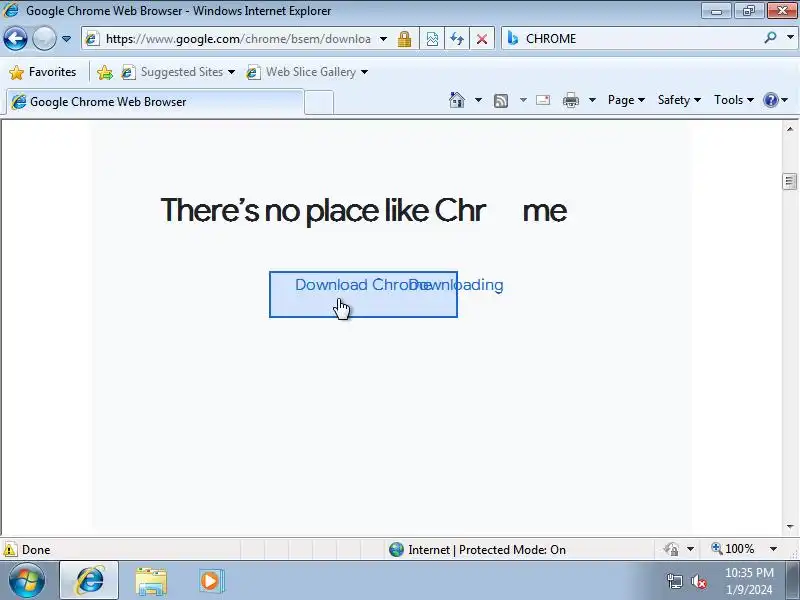The height and width of the screenshot is (600, 800).
Task: Open the Suggested Sites link
Action: point(178,72)
